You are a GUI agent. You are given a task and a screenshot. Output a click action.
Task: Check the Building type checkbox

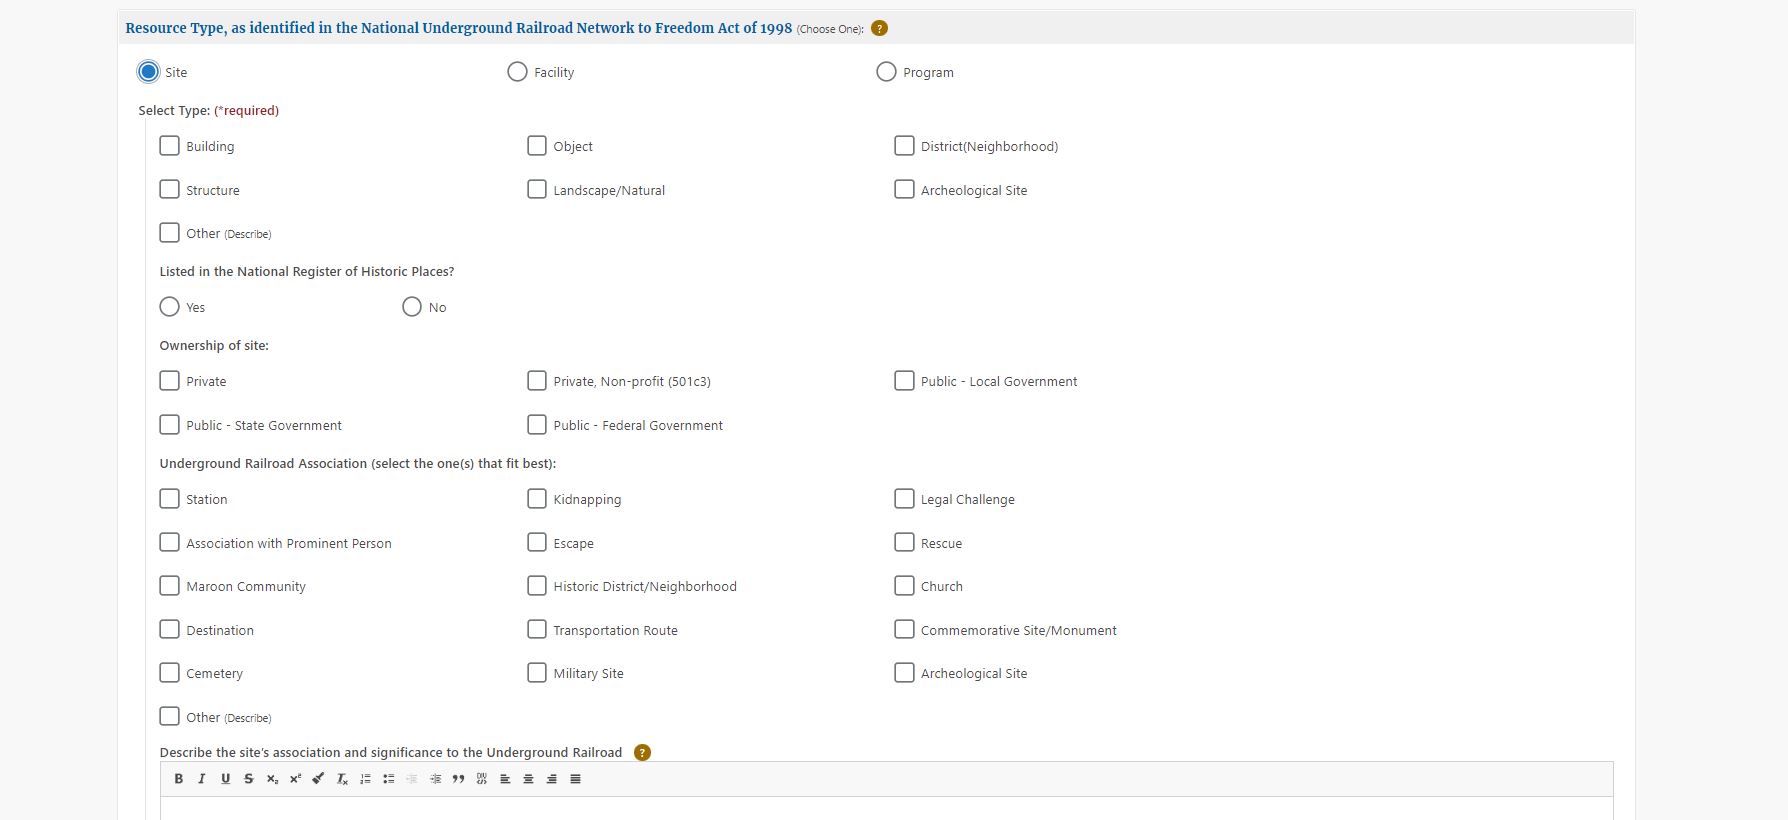[x=170, y=146]
